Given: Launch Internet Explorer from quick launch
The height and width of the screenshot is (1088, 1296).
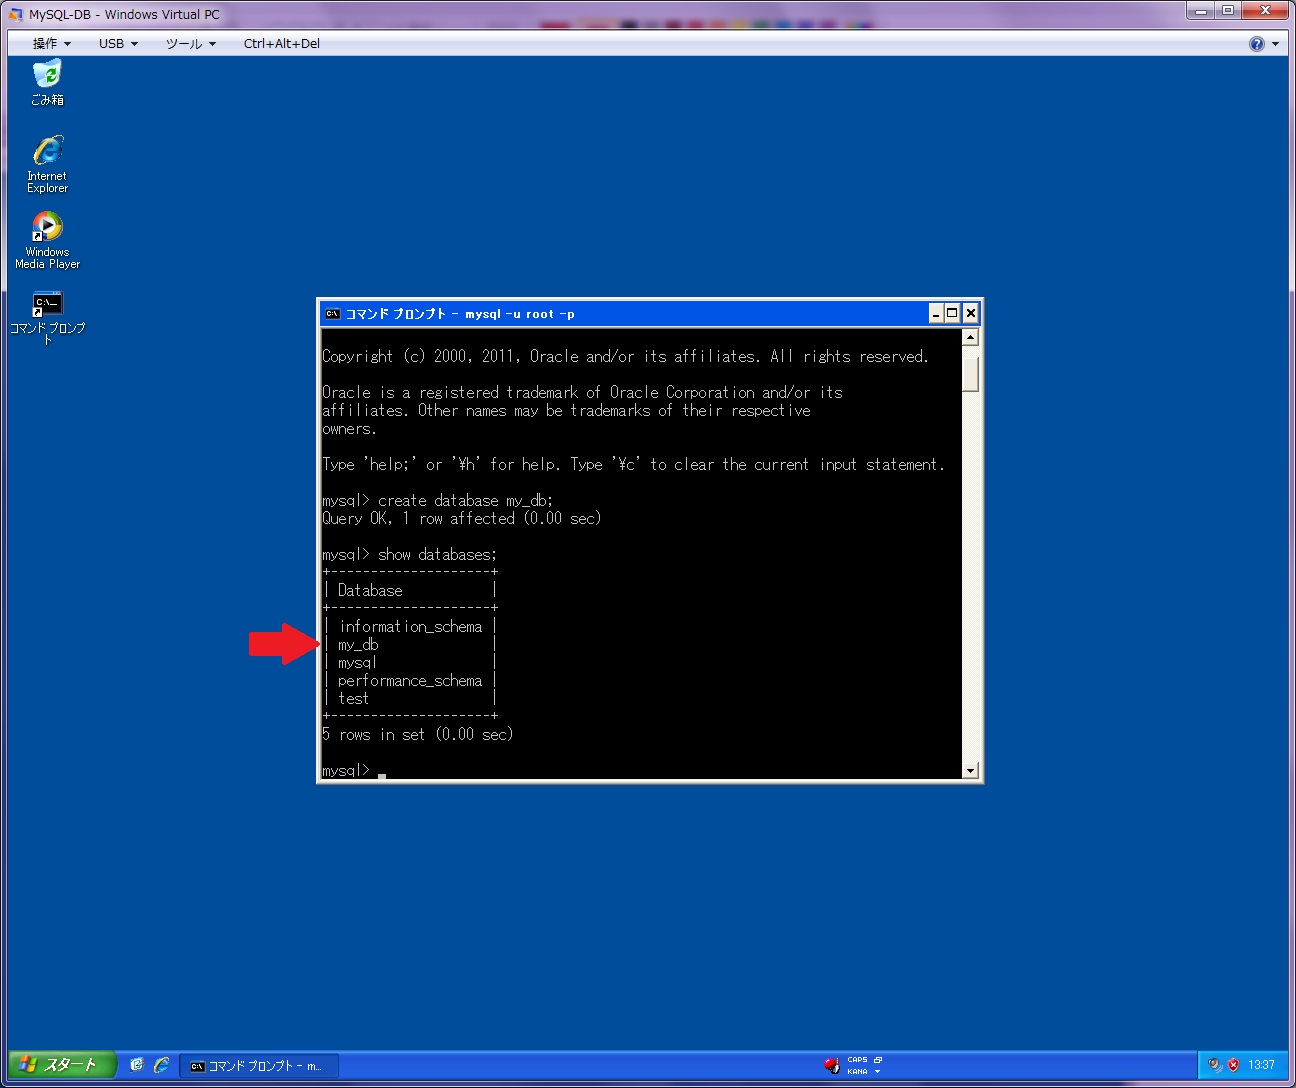Looking at the screenshot, I should click(161, 1065).
